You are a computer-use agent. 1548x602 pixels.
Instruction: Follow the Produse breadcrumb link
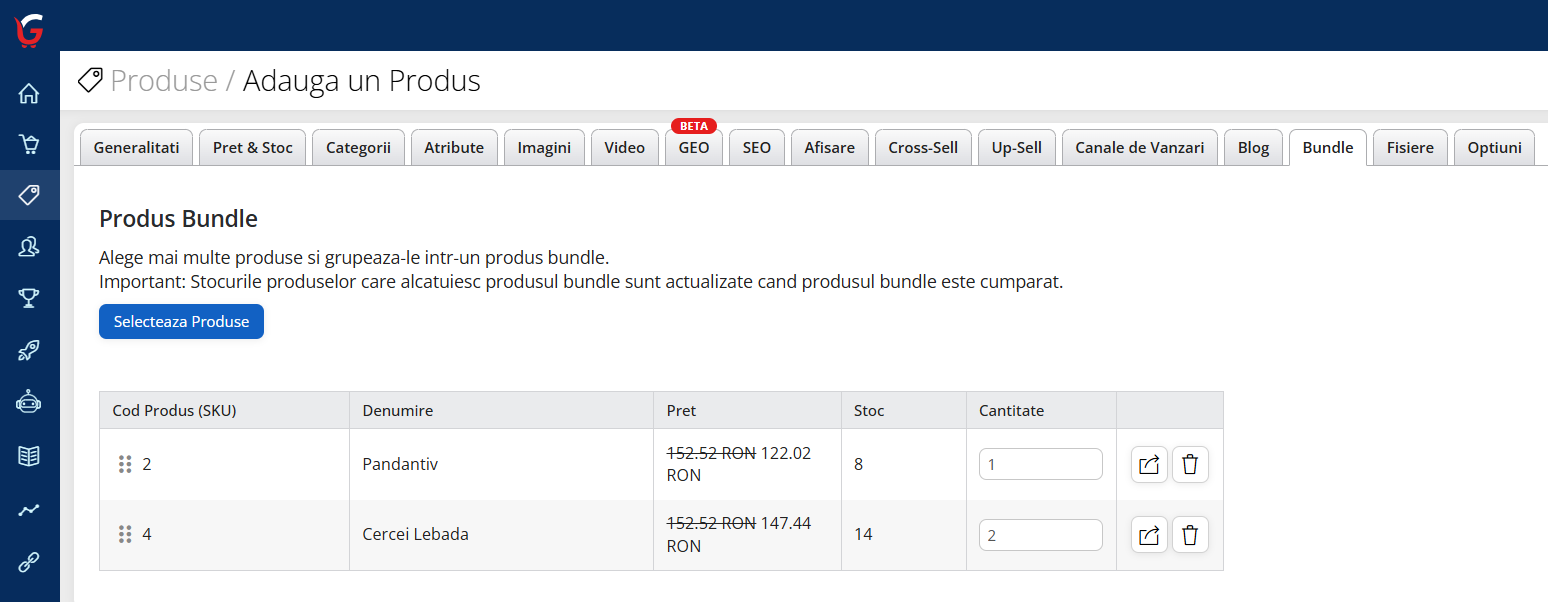coord(164,80)
